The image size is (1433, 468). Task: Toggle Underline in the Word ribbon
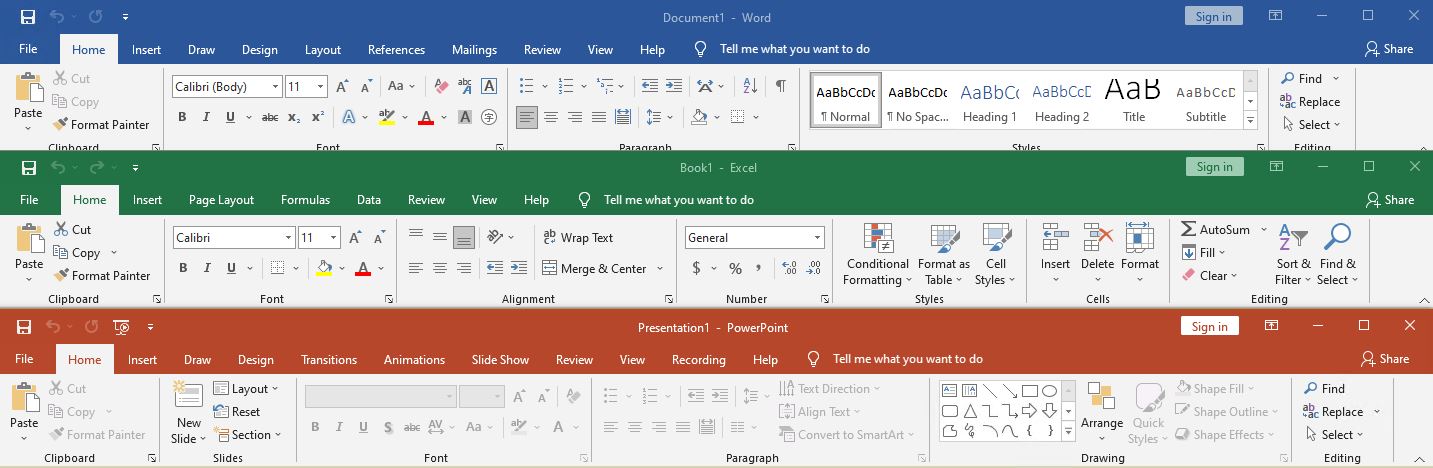point(231,117)
